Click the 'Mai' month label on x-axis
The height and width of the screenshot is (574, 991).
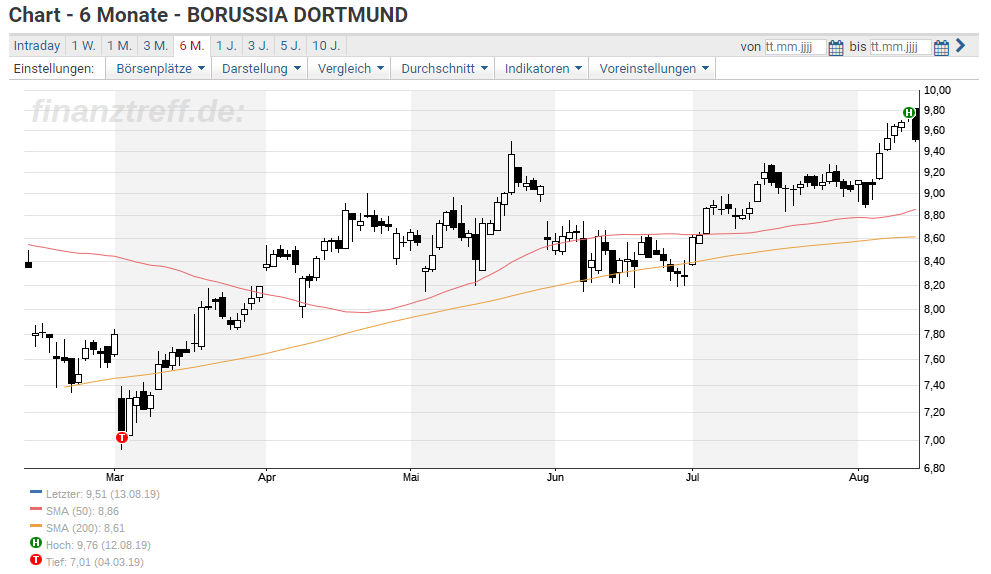click(411, 477)
